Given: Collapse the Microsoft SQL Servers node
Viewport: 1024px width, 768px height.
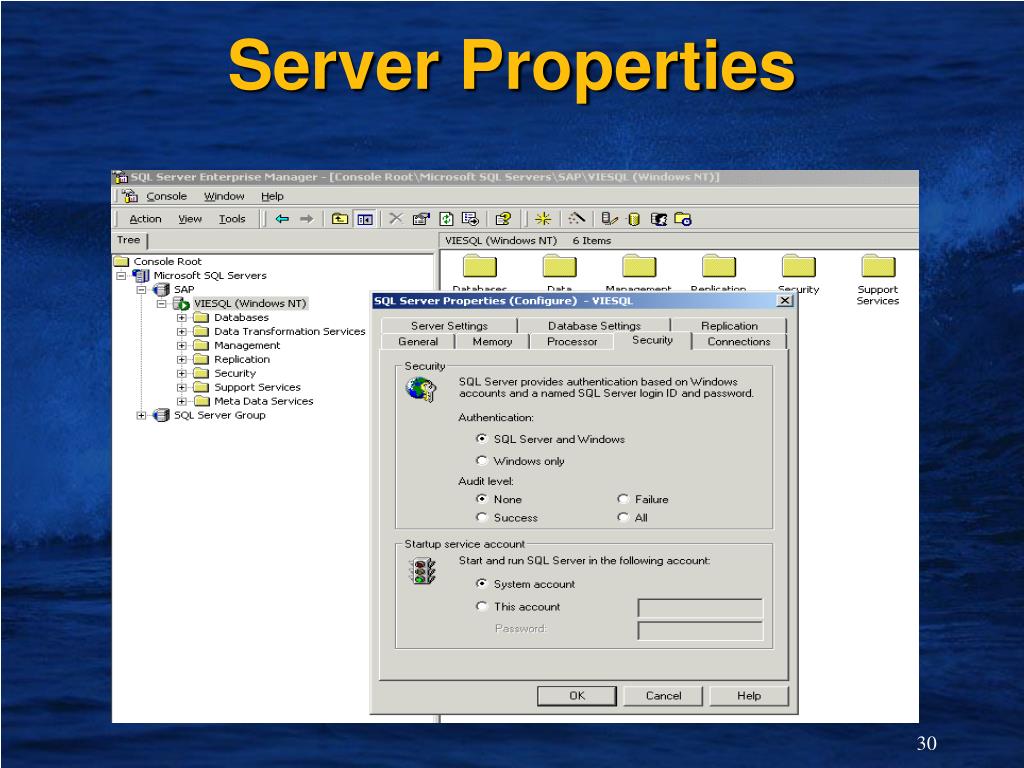Looking at the screenshot, I should click(121, 276).
